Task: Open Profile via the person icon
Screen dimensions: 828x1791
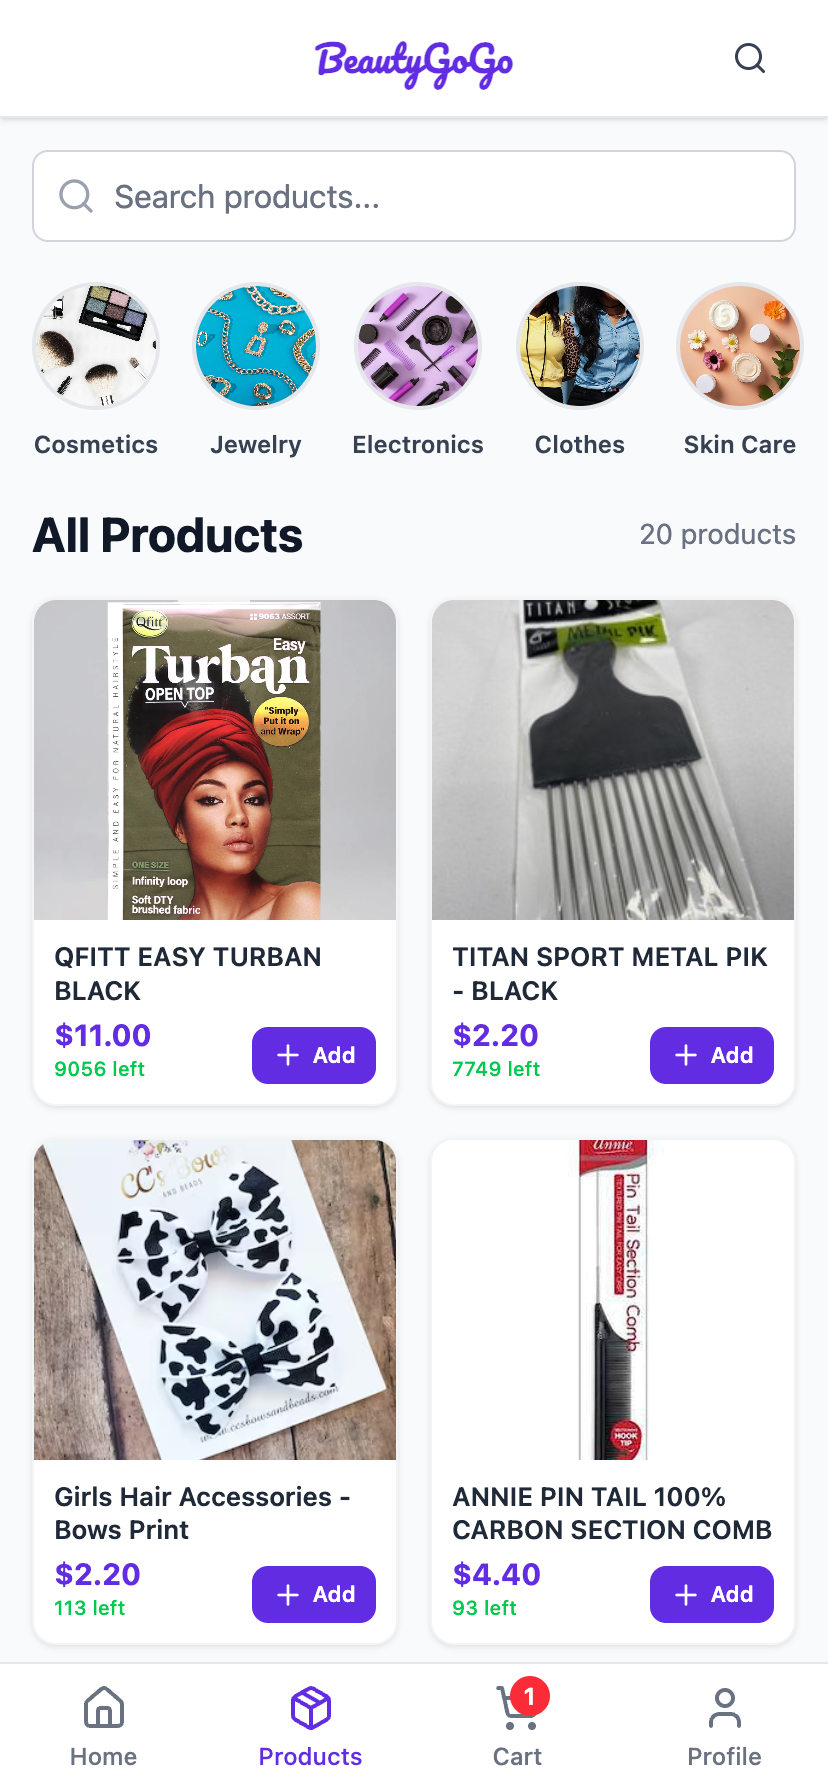Action: (724, 1708)
